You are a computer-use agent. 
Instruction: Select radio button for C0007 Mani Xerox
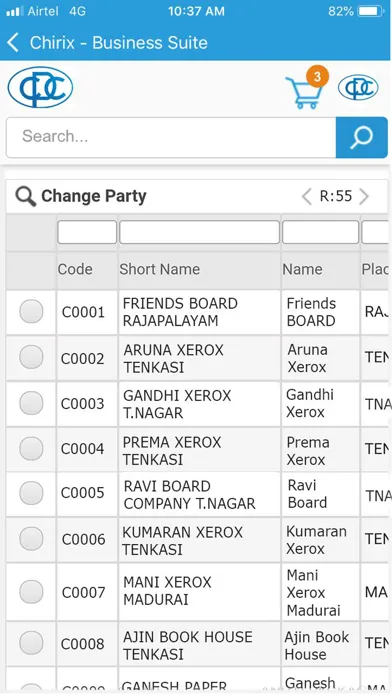[31, 592]
